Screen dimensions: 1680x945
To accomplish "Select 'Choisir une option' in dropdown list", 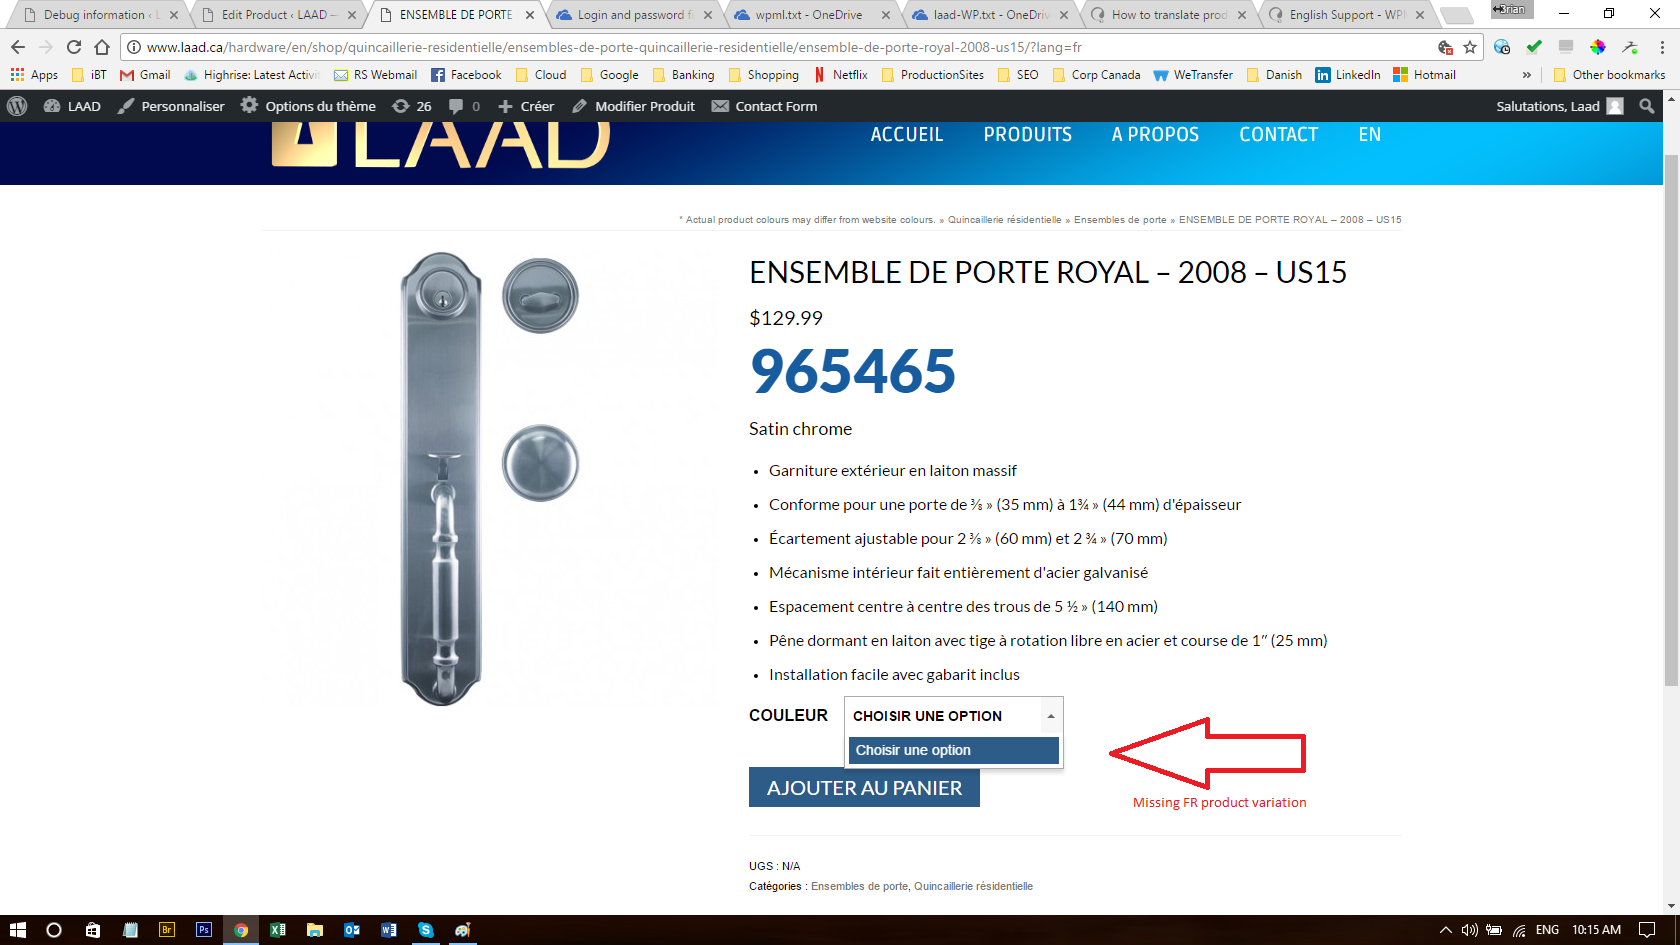I will coord(954,750).
